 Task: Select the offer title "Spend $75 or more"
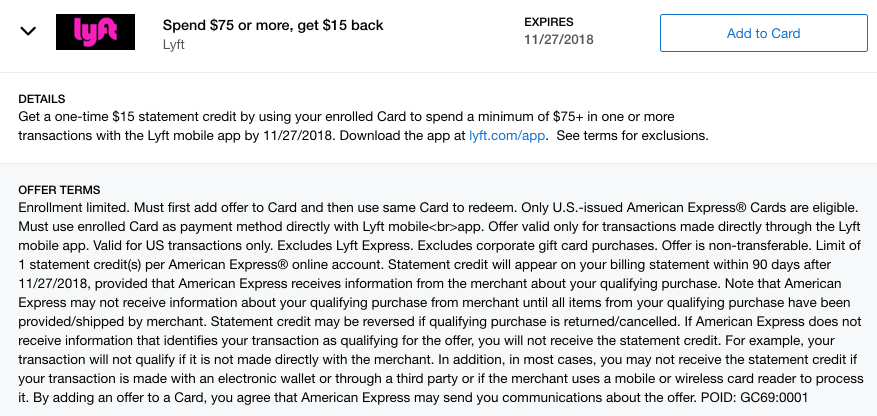click(x=272, y=24)
